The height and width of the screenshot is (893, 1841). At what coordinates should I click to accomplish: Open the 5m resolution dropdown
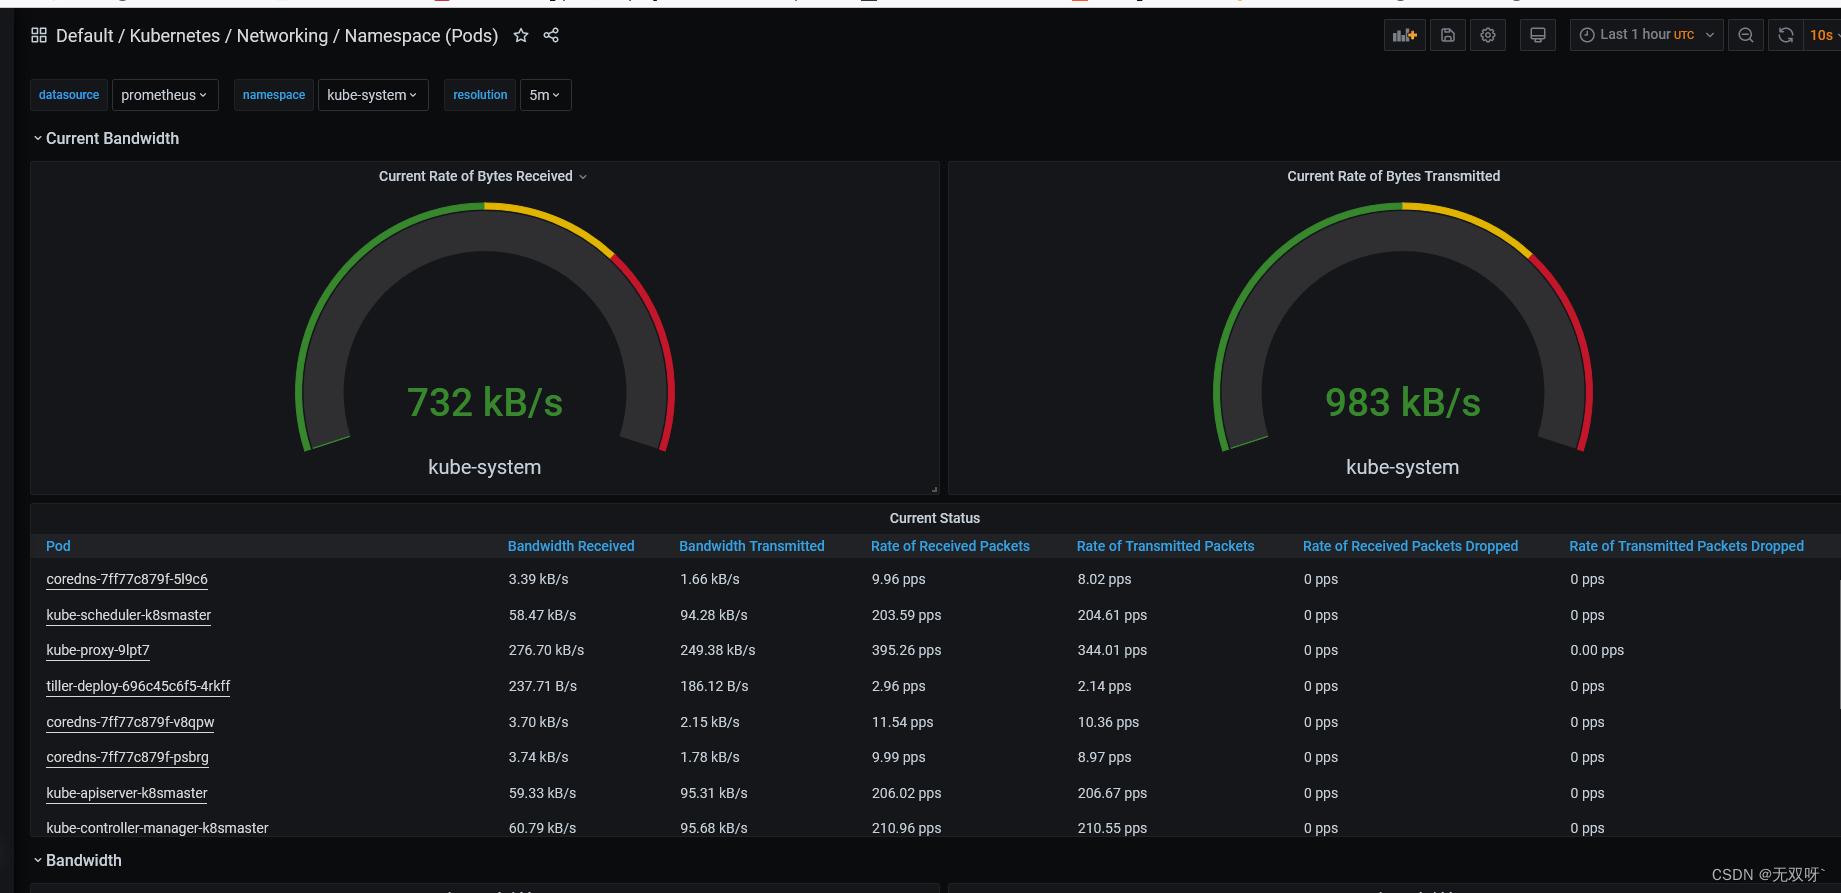tap(545, 95)
